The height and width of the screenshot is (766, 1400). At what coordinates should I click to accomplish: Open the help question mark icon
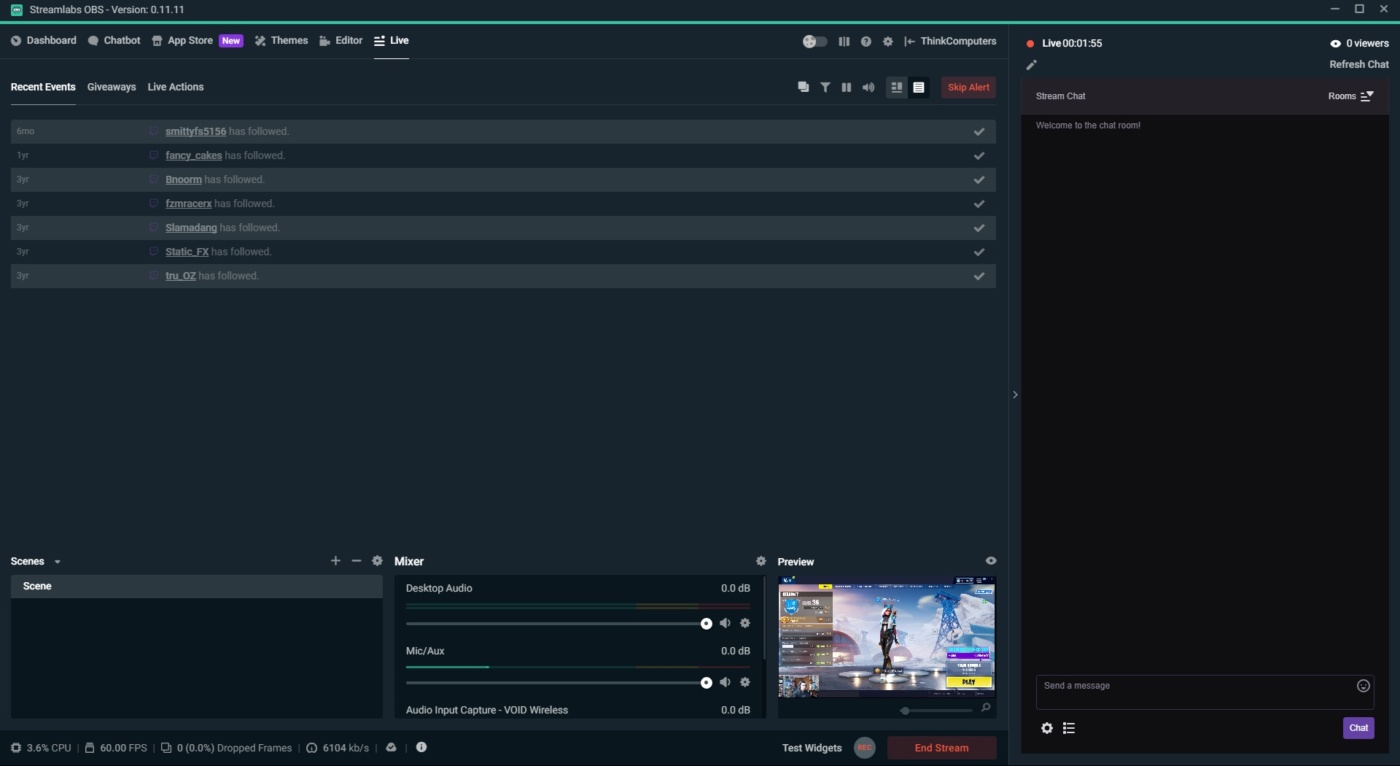[x=866, y=41]
